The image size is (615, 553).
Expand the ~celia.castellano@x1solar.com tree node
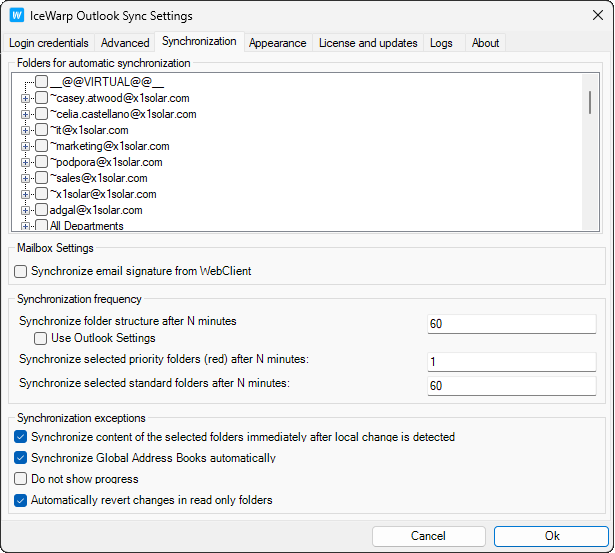click(x=25, y=115)
